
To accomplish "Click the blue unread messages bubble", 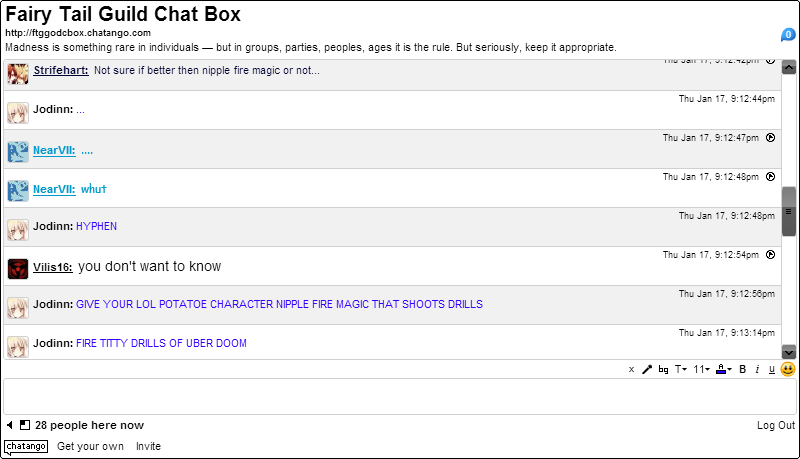I will pyautogui.click(x=788, y=35).
